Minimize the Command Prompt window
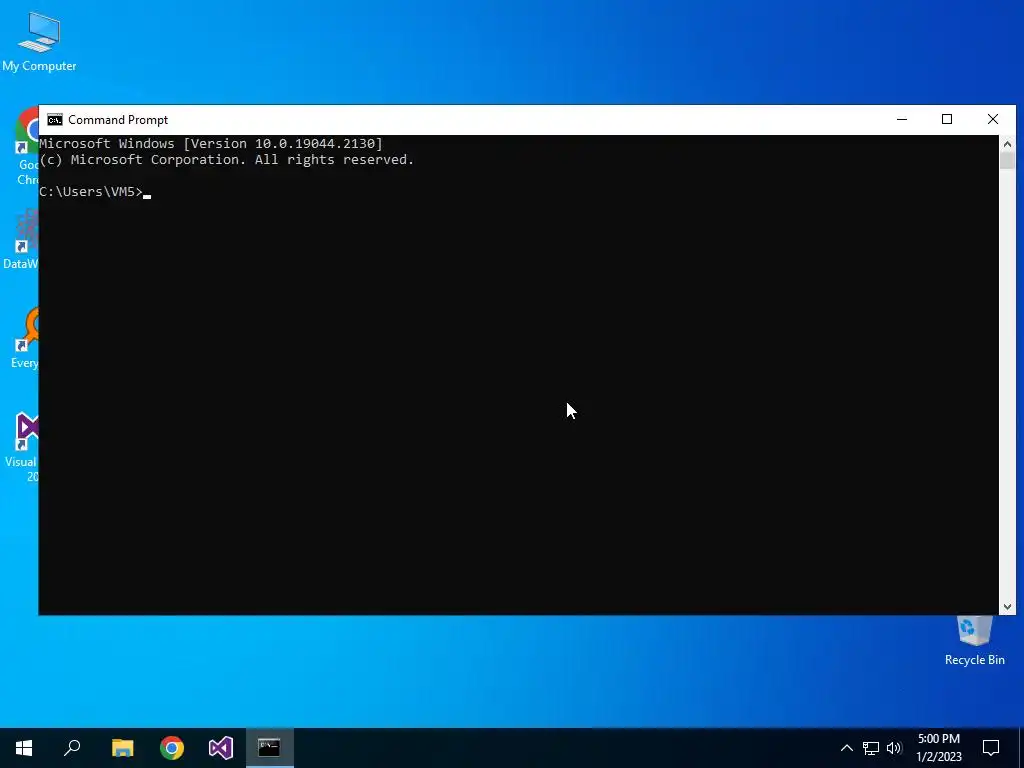This screenshot has width=1024, height=768. 902,120
